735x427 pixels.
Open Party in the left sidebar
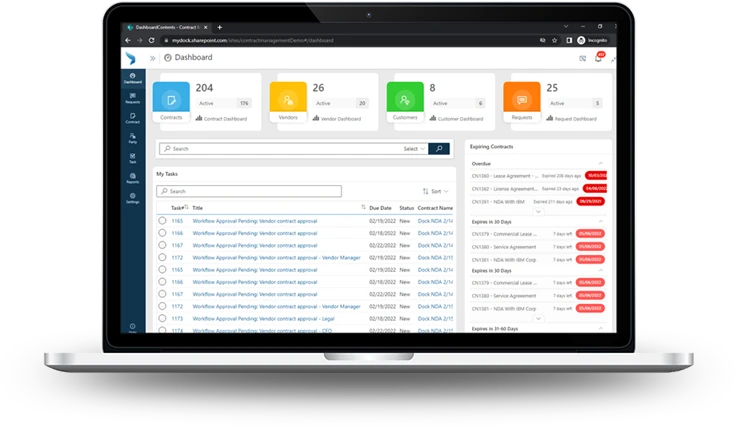[x=133, y=138]
